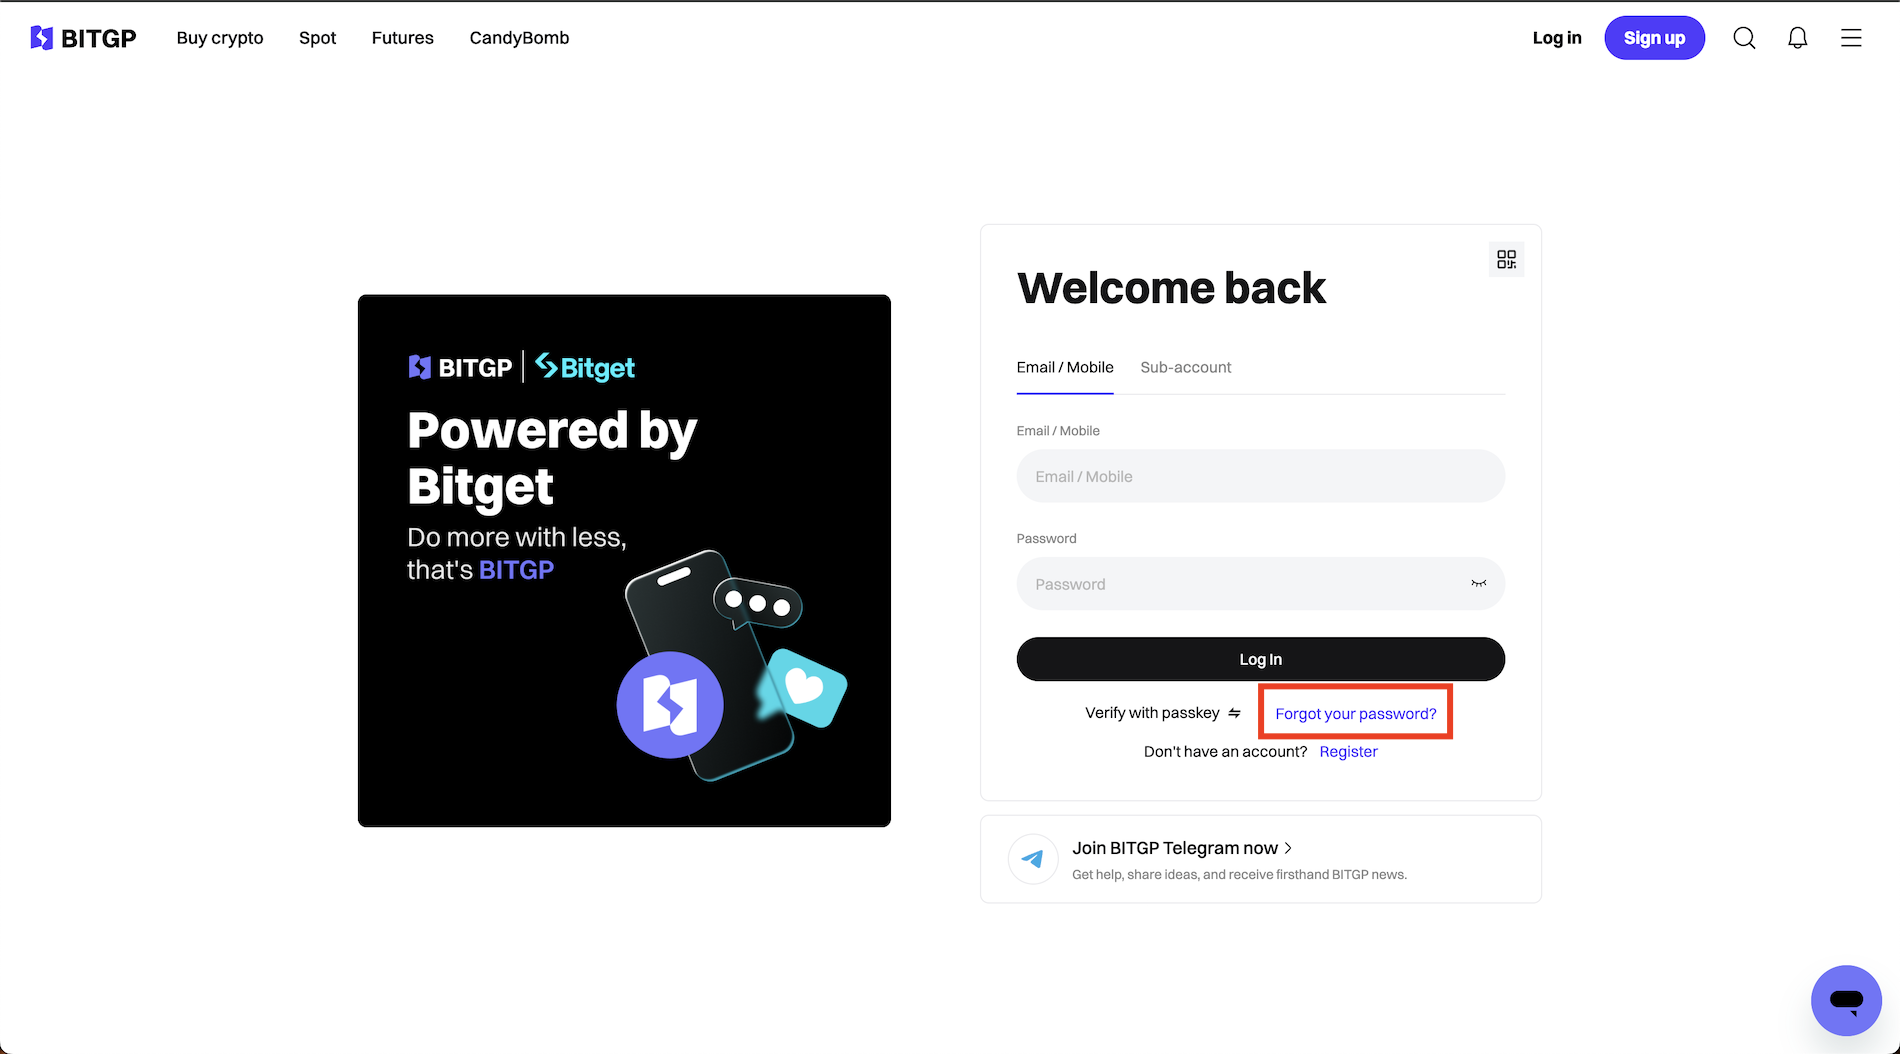The height and width of the screenshot is (1054, 1900).
Task: Open the search magnifier icon
Action: pyautogui.click(x=1744, y=38)
